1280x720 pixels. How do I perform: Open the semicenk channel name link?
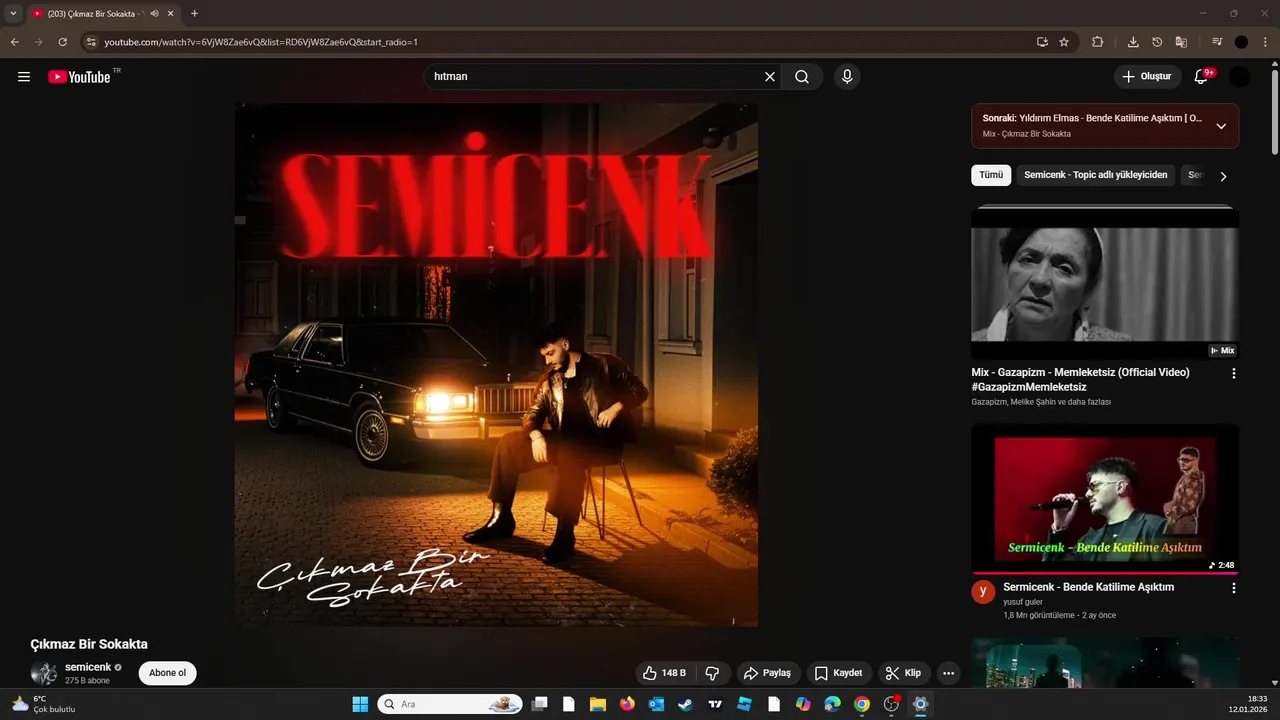tap(88, 667)
